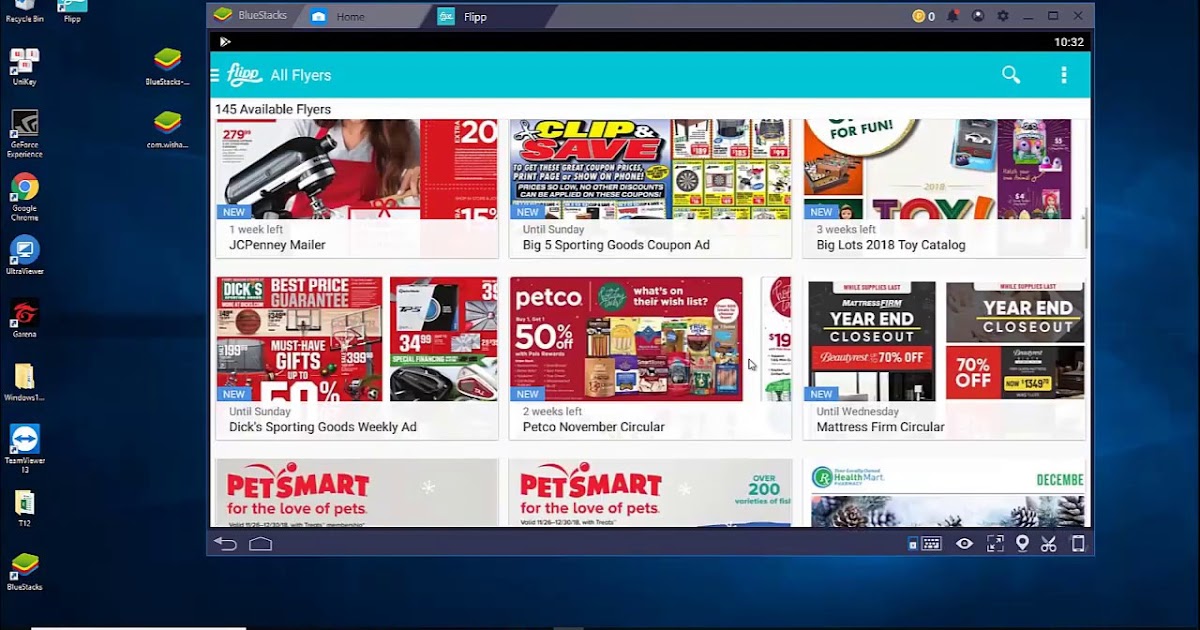Open Dick's Sporting Goods Weekly Ad flyer

[356, 358]
